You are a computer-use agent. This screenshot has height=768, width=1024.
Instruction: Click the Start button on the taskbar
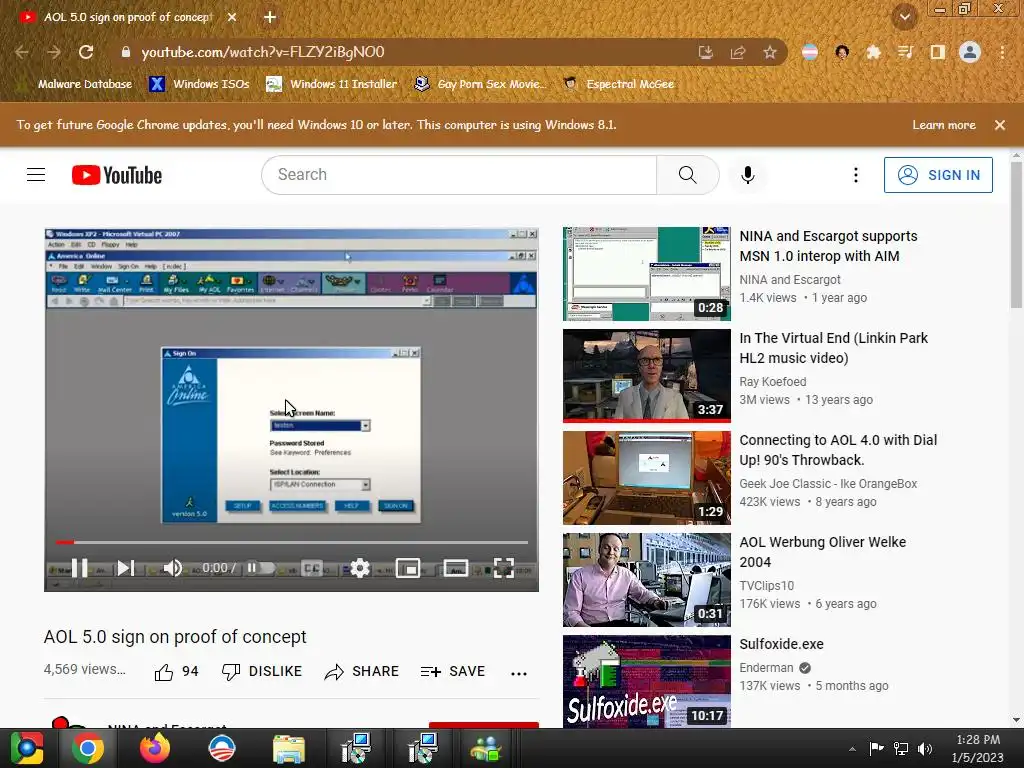pos(26,748)
